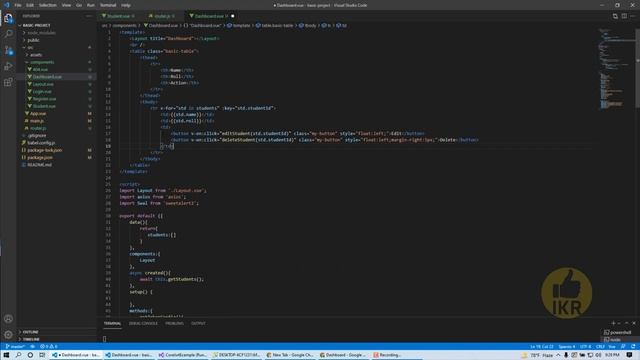Open README.md file
Screen dimensions: 640x360
(56, 165)
